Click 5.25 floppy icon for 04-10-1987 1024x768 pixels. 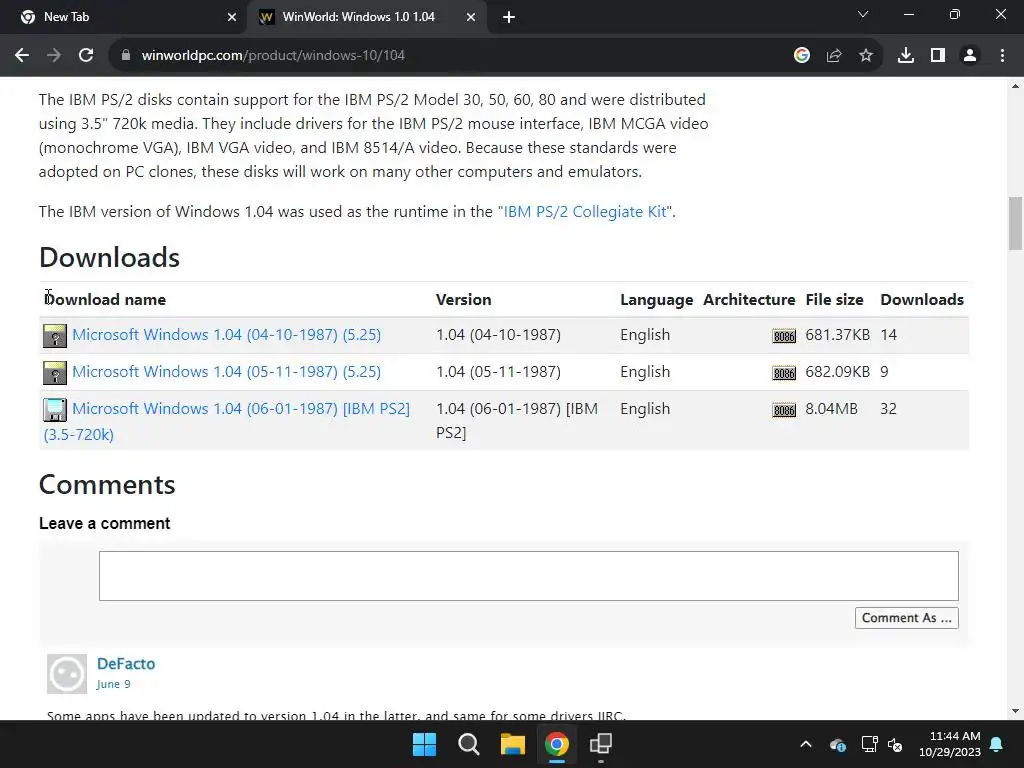tap(55, 336)
